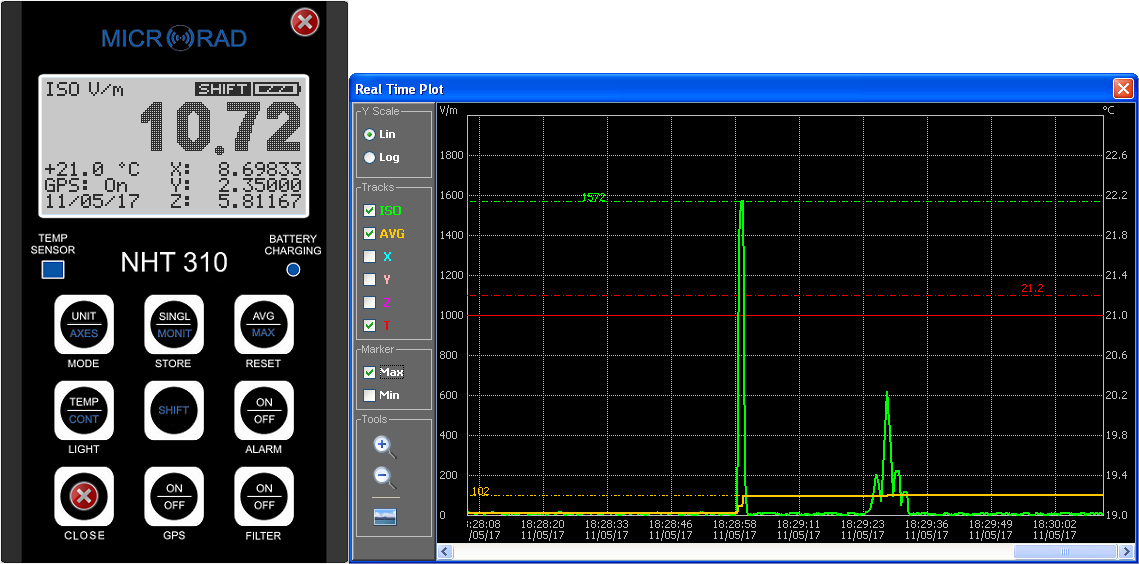The height and width of the screenshot is (564, 1139).
Task: Select the Log Y scale radio button
Action: click(369, 157)
